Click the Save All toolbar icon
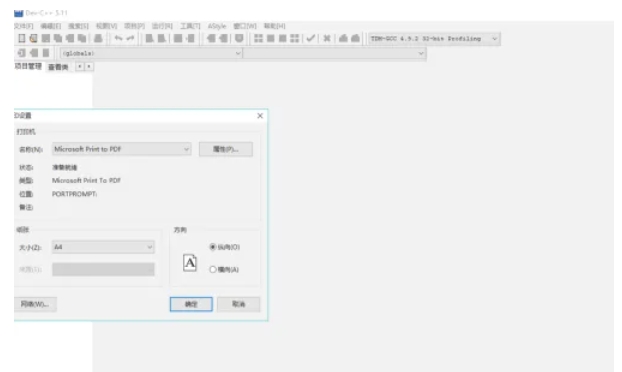Screen dimensions: 622x372 (x=58, y=38)
